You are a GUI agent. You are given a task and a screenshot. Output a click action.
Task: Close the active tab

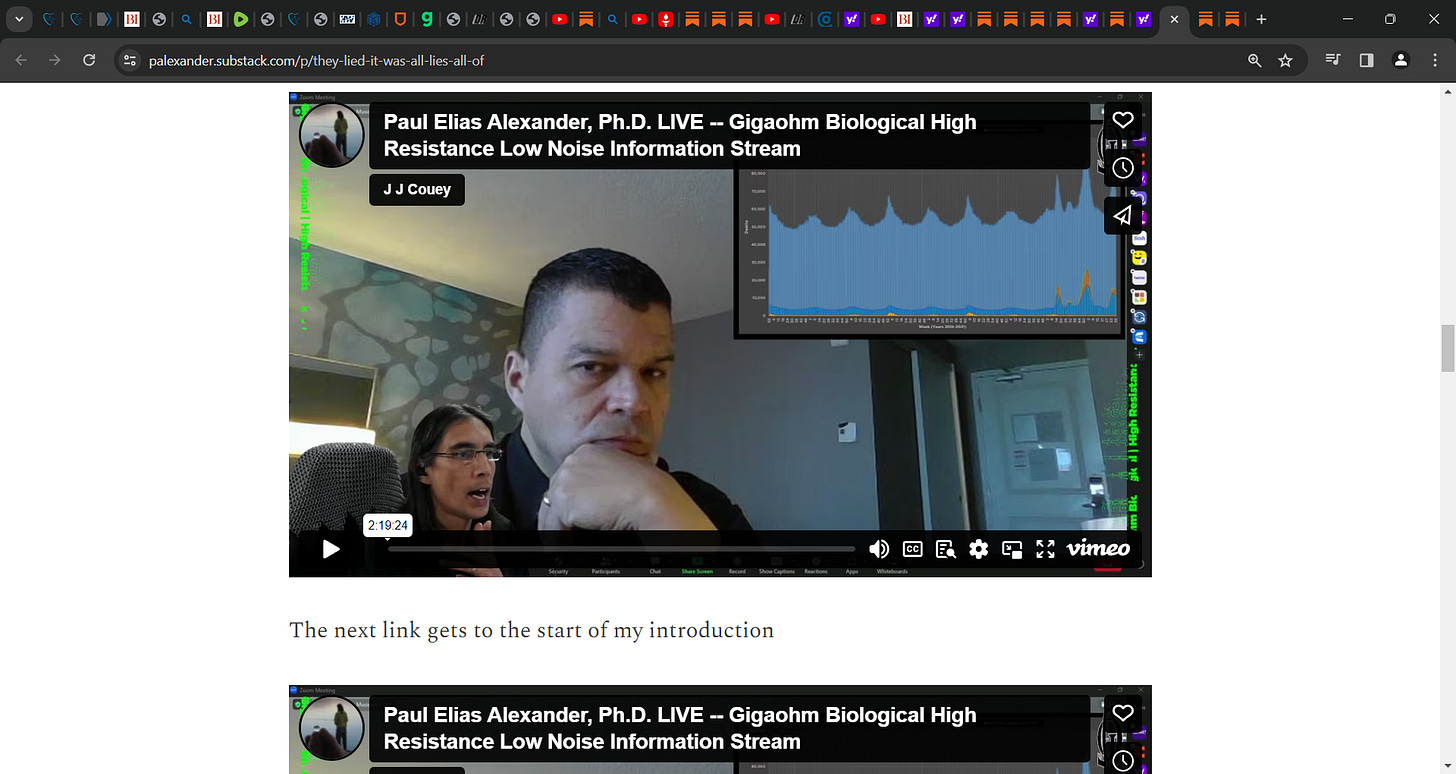(1175, 19)
